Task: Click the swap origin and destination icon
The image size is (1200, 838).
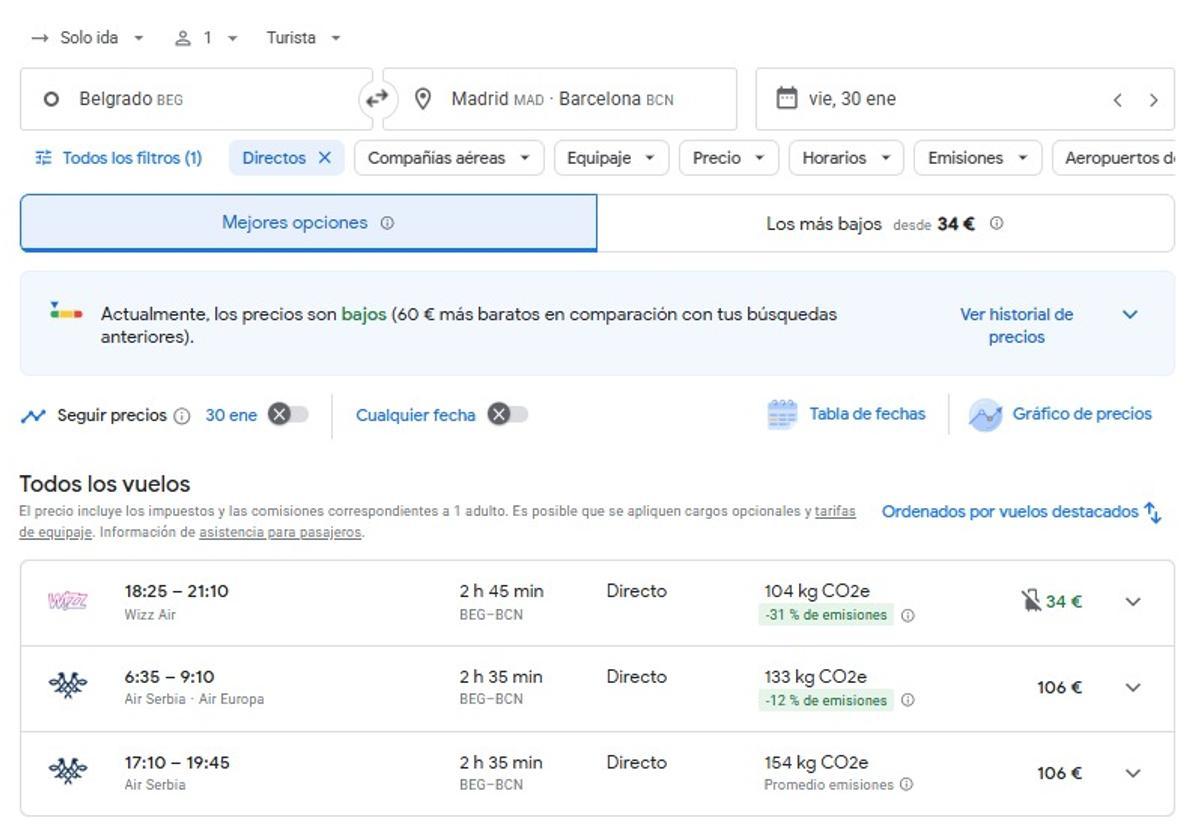Action: (x=377, y=98)
